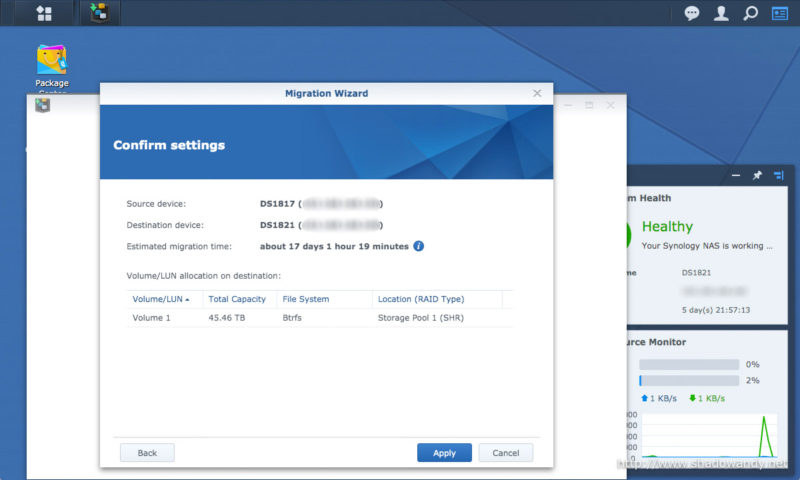Open the notifications speech bubble

point(691,13)
